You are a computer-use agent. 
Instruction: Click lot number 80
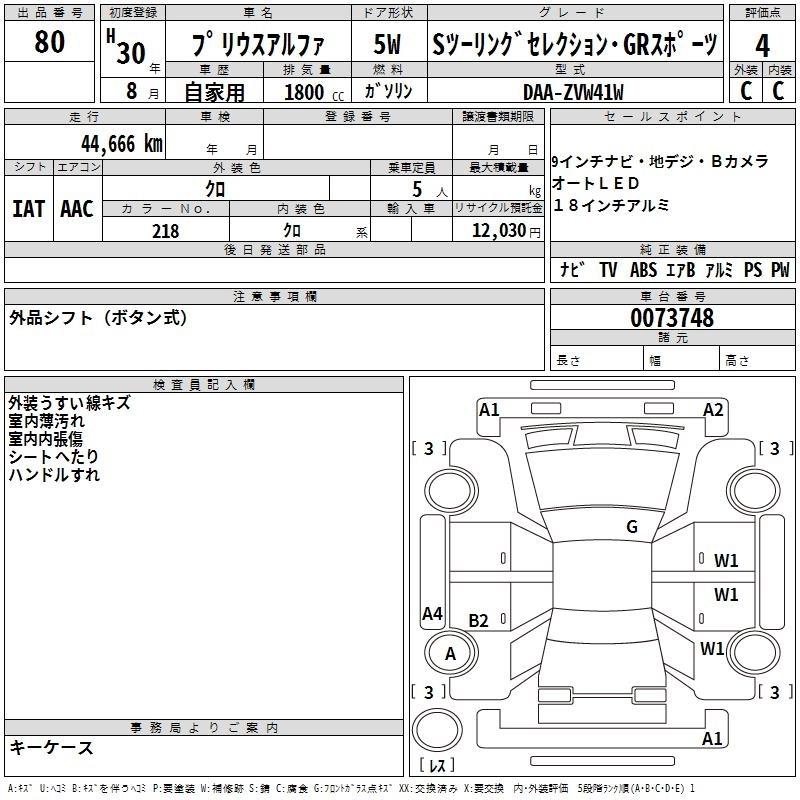click(49, 42)
